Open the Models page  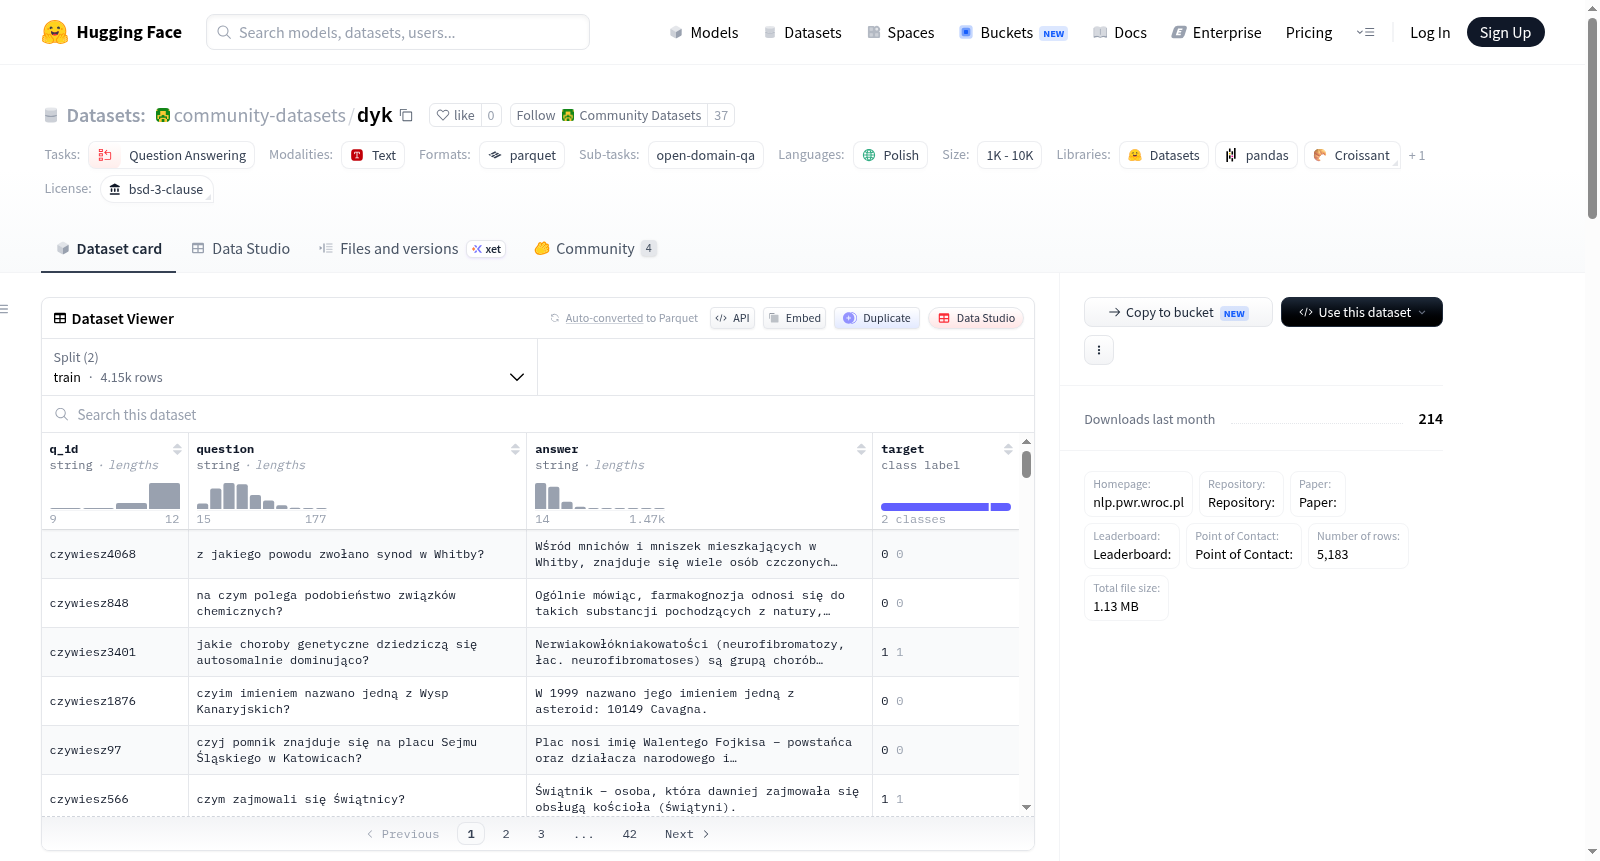pyautogui.click(x=704, y=33)
